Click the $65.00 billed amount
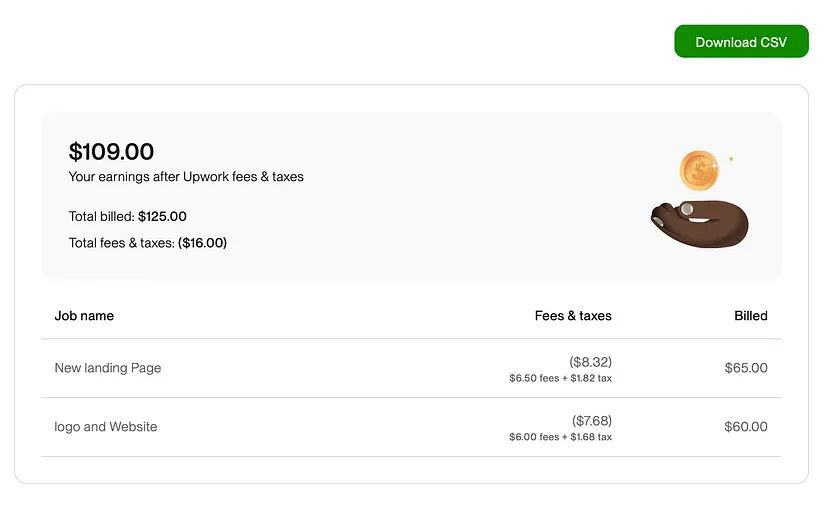 click(x=746, y=368)
